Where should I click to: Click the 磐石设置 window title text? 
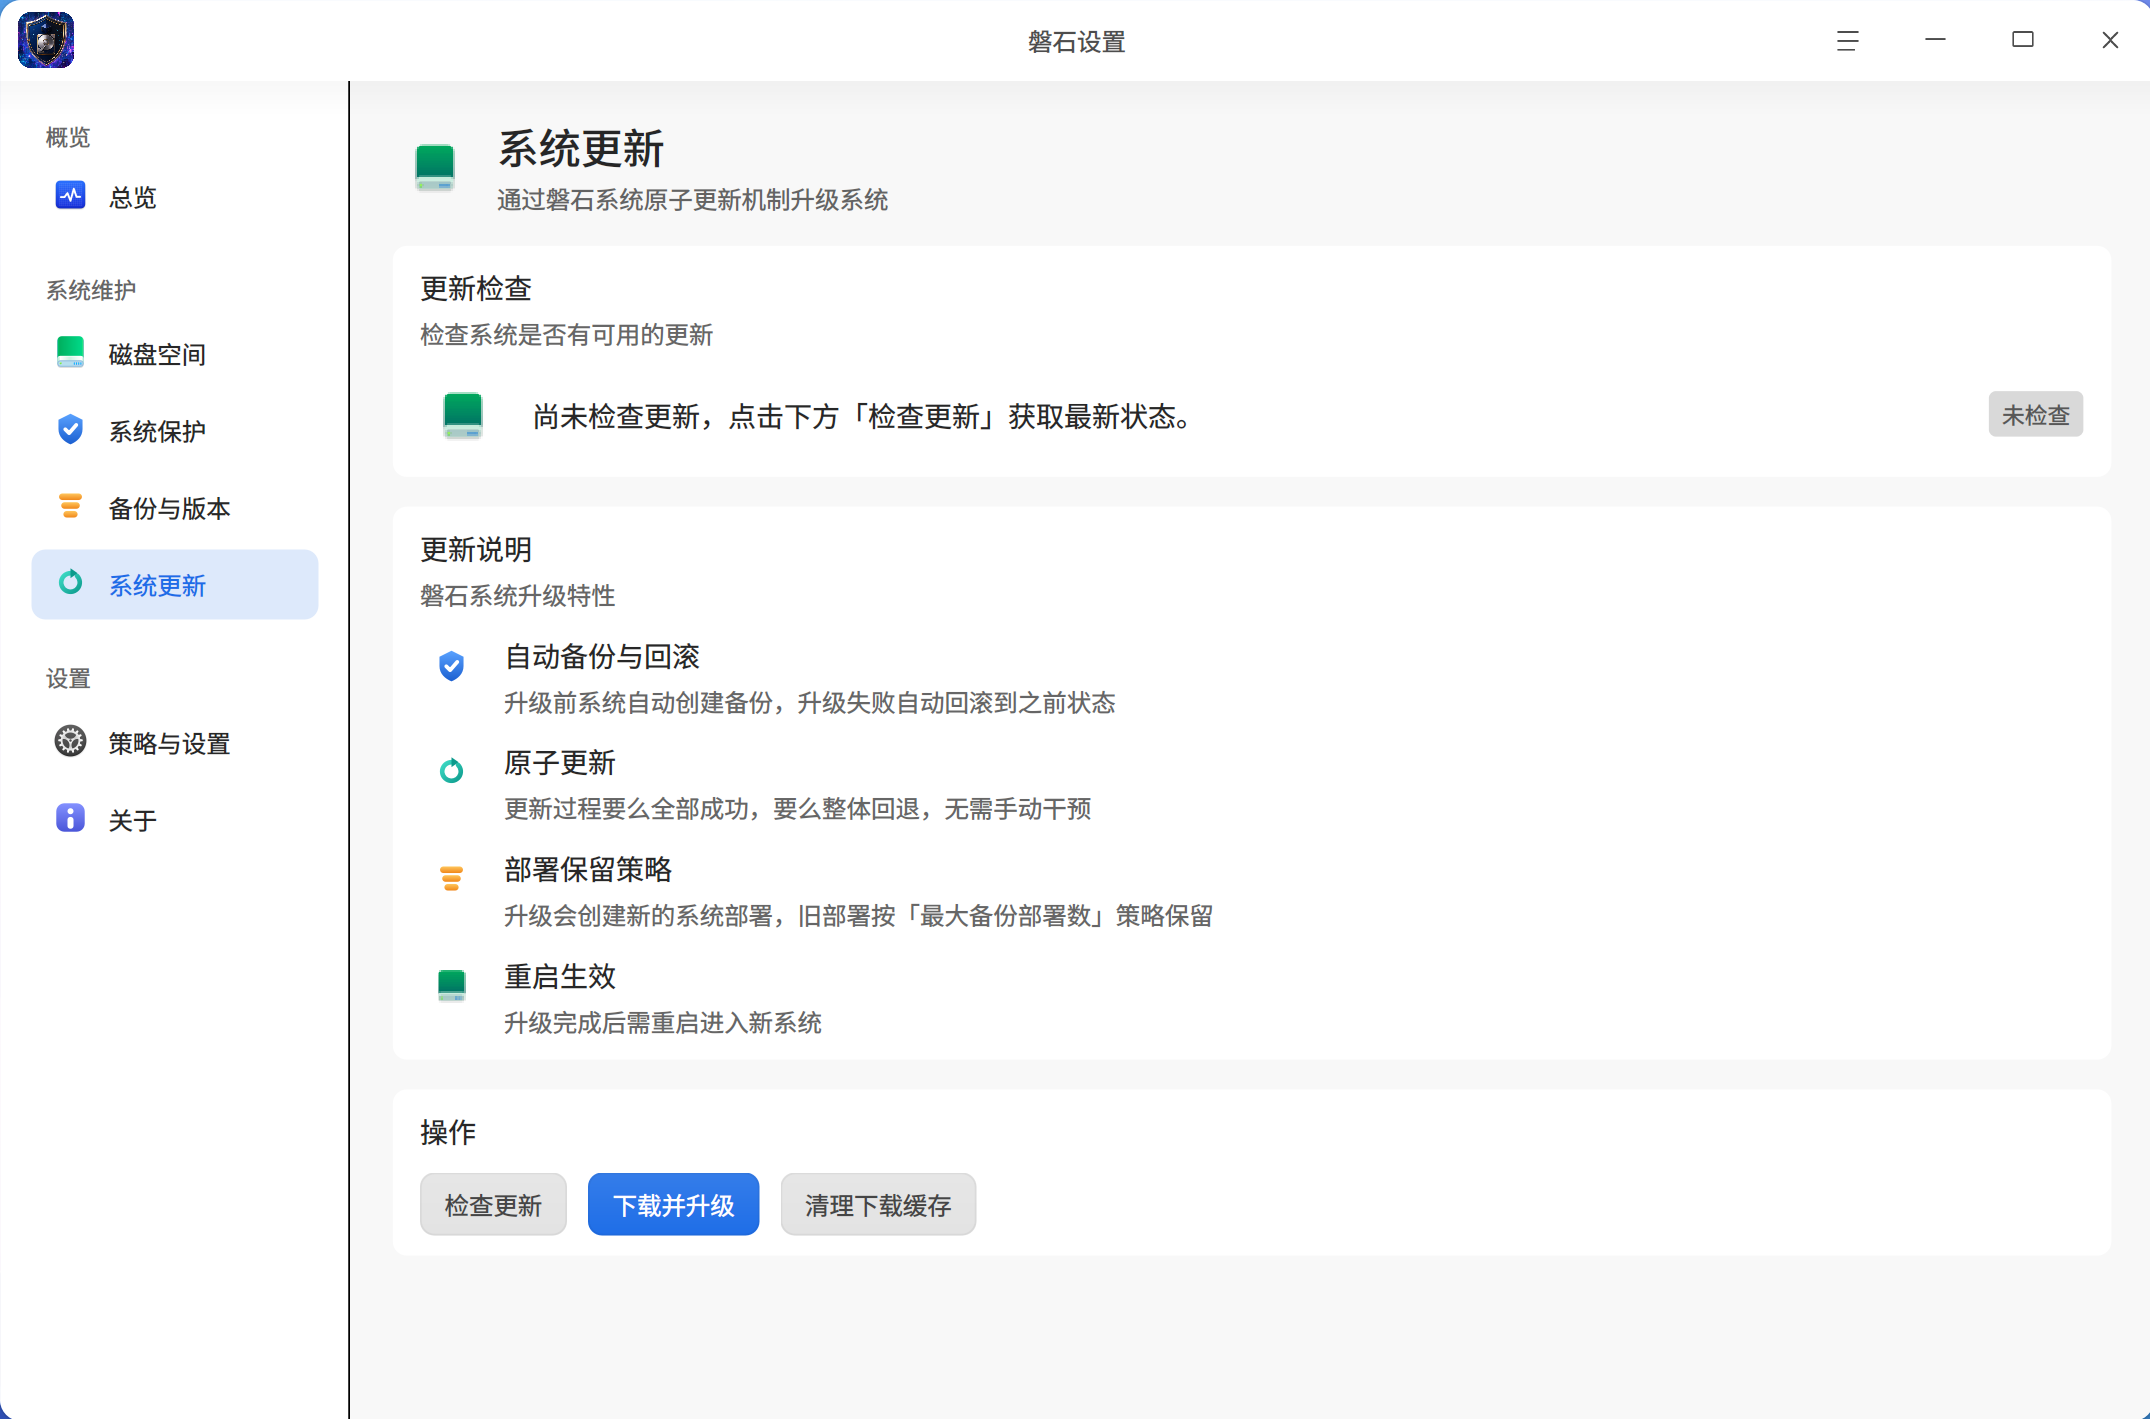coord(1076,41)
